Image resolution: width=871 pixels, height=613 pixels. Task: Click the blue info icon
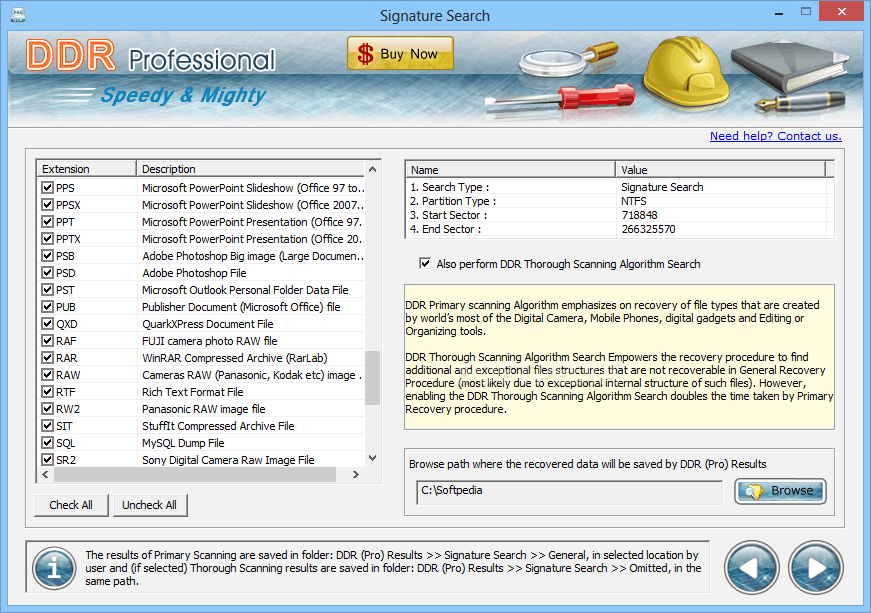click(54, 568)
